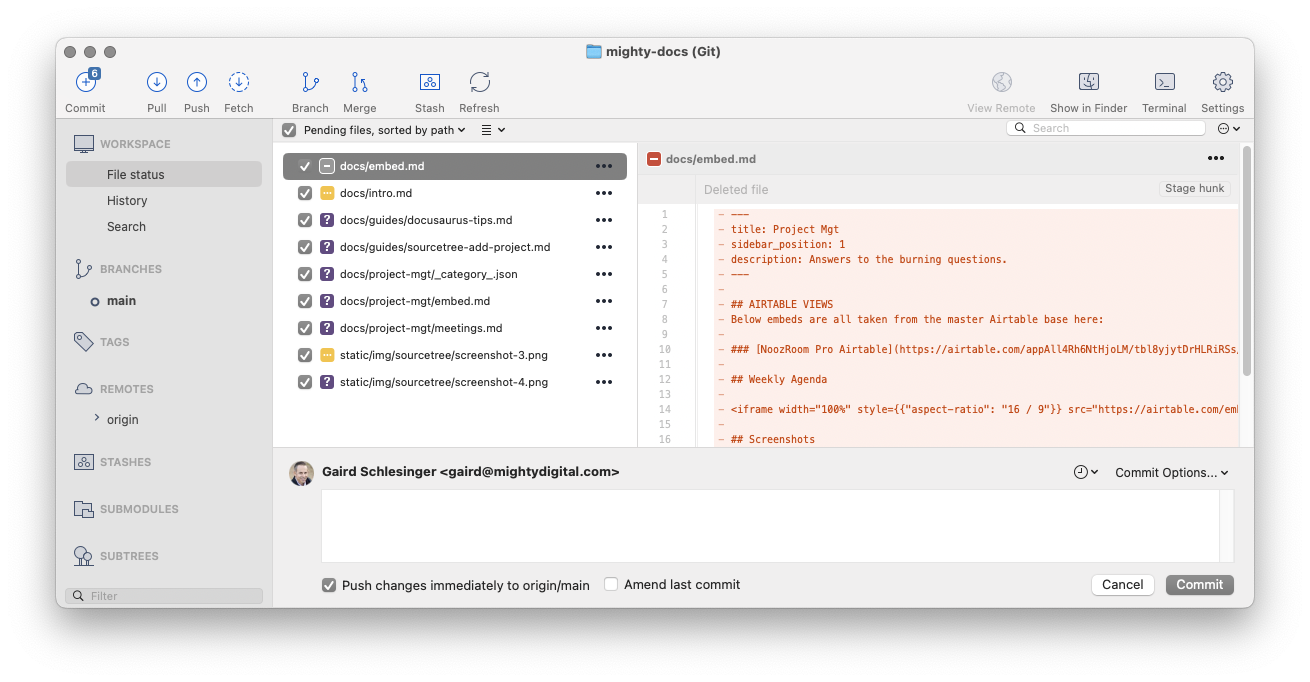Switch to the History view
Viewport: 1310px width, 682px height.
click(x=127, y=200)
